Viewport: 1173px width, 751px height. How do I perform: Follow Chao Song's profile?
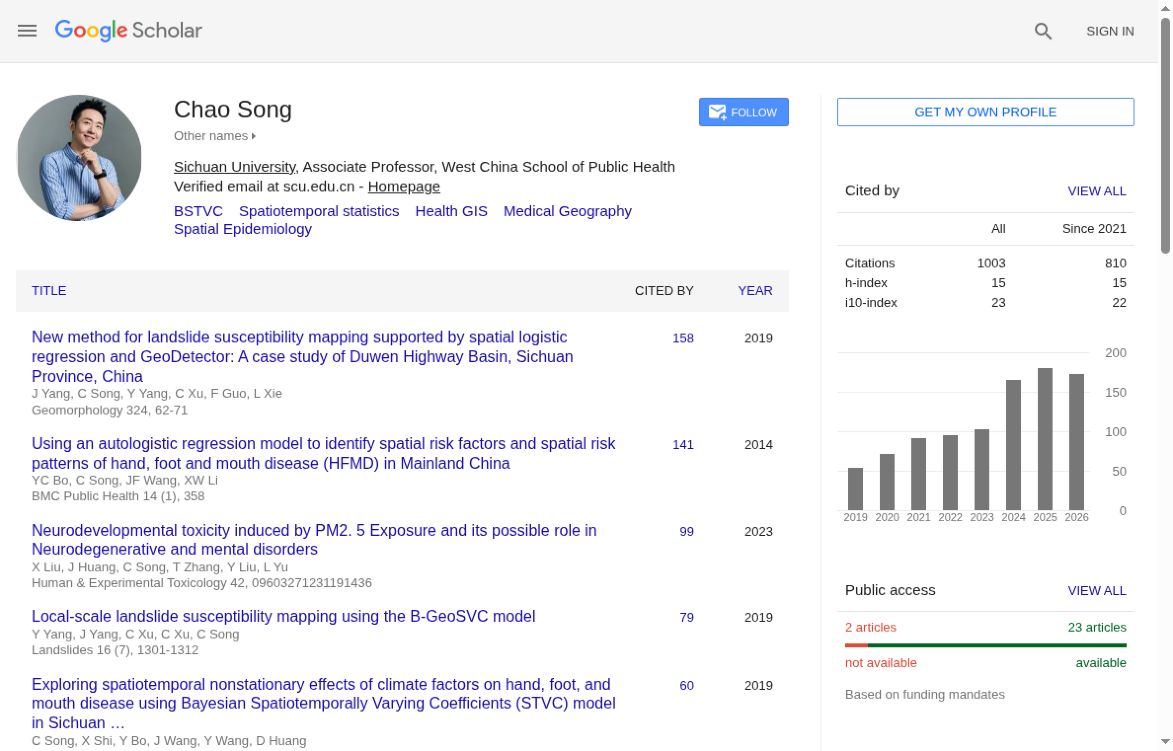point(744,112)
